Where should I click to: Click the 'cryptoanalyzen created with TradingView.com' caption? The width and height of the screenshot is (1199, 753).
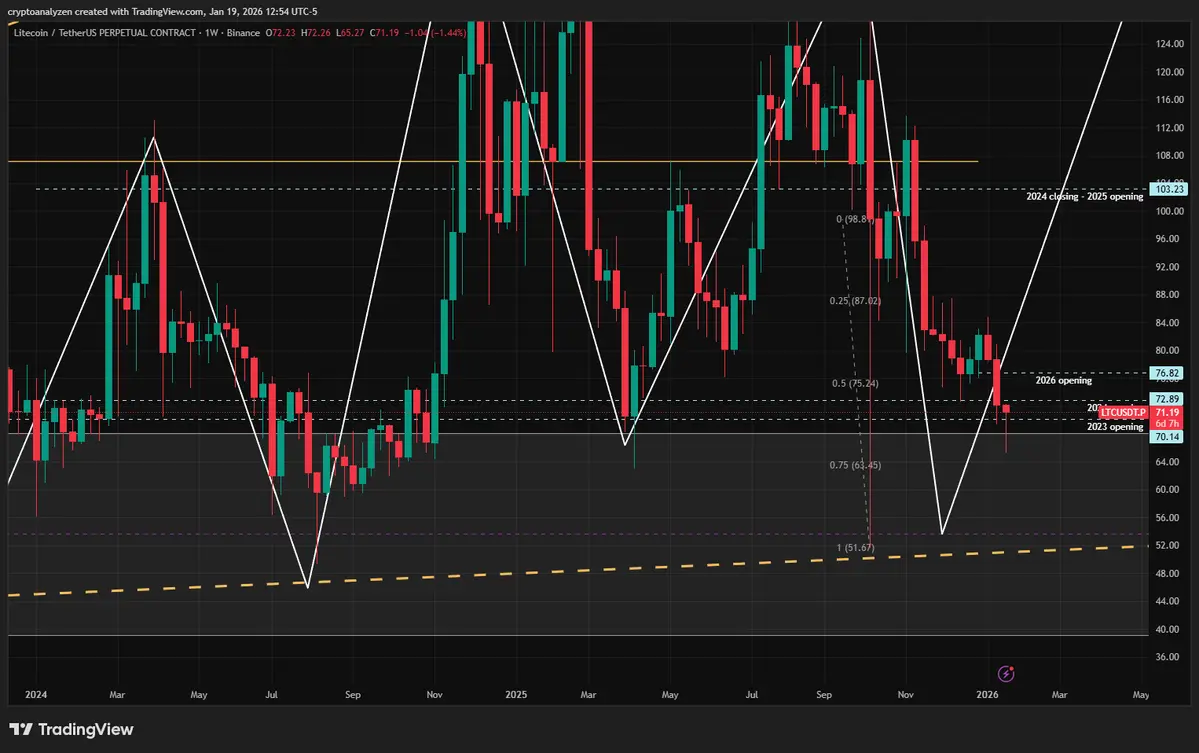106,11
